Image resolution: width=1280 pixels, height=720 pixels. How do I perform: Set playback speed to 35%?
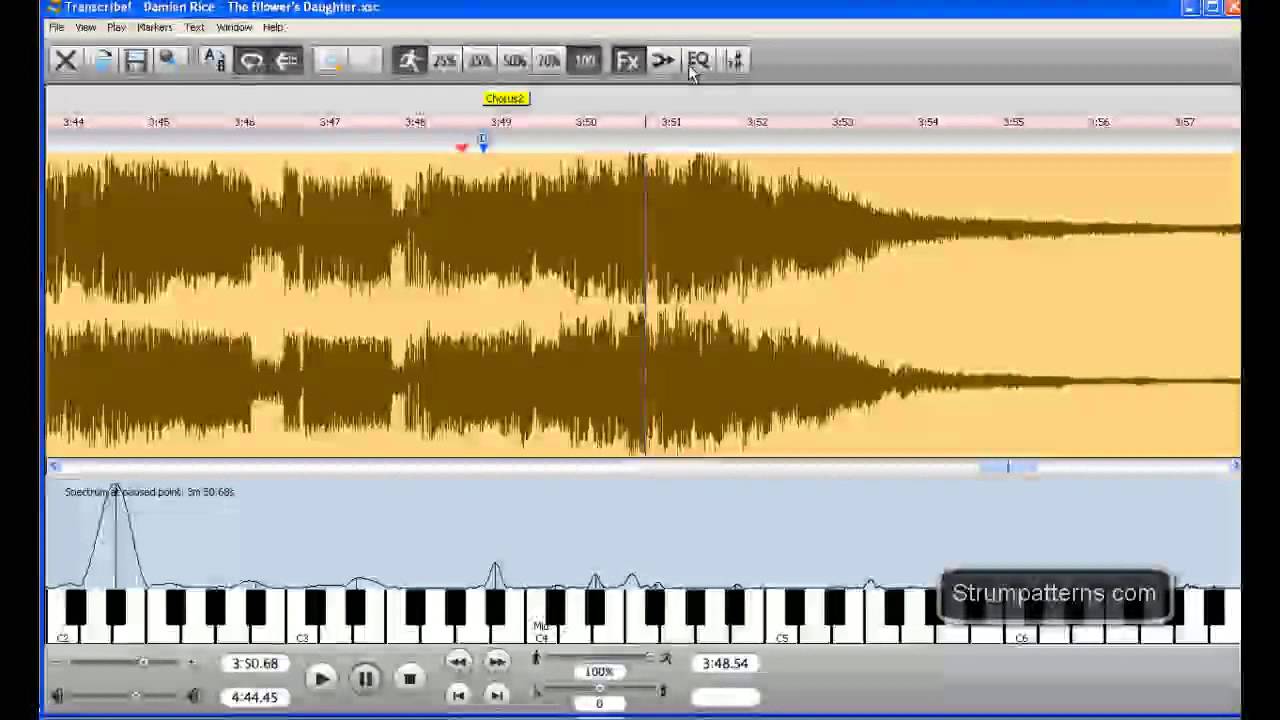click(x=479, y=61)
